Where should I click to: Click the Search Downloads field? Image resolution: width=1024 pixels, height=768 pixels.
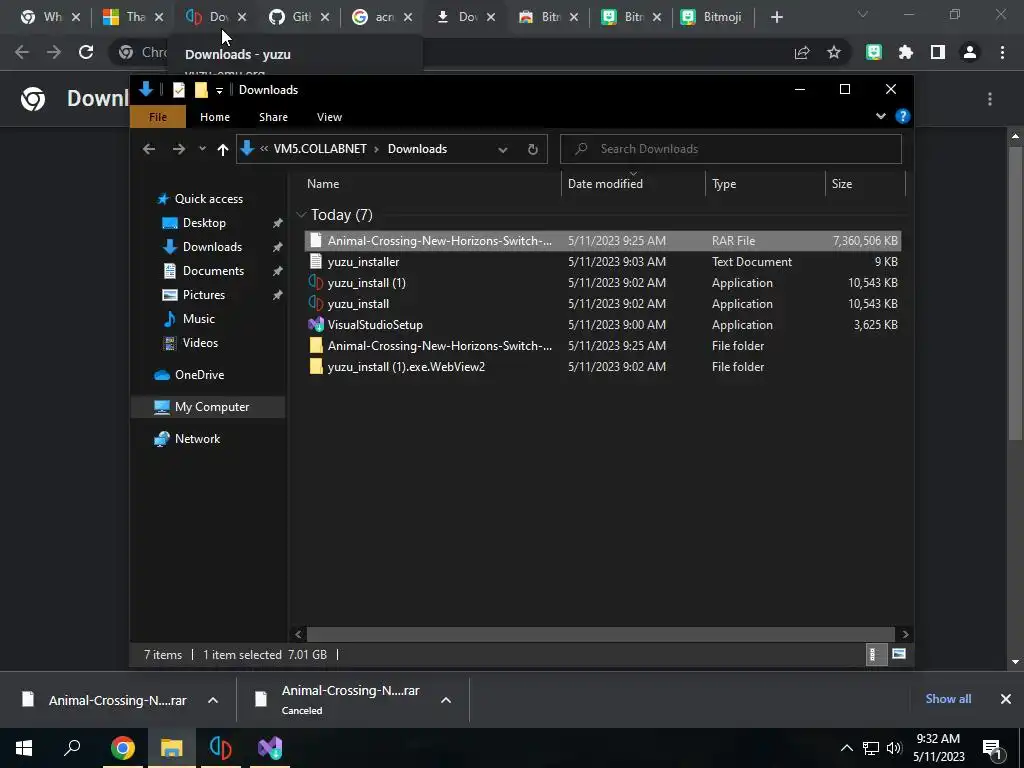(x=731, y=149)
